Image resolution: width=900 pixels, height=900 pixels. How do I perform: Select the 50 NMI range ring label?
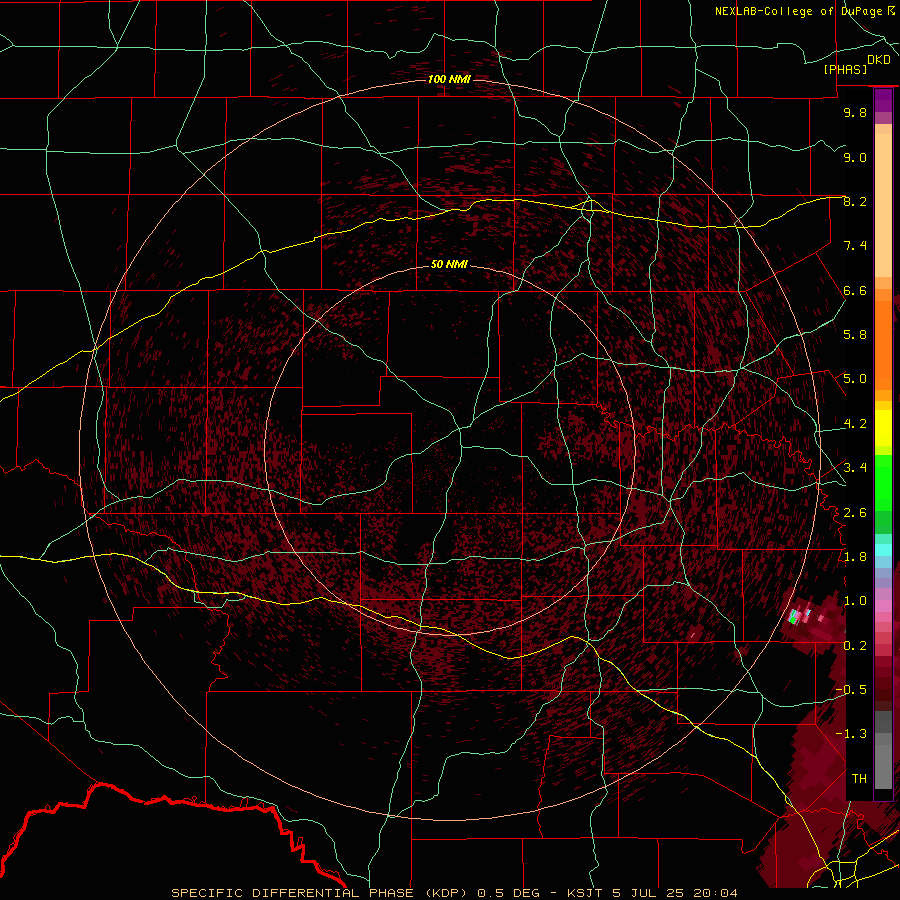click(449, 264)
